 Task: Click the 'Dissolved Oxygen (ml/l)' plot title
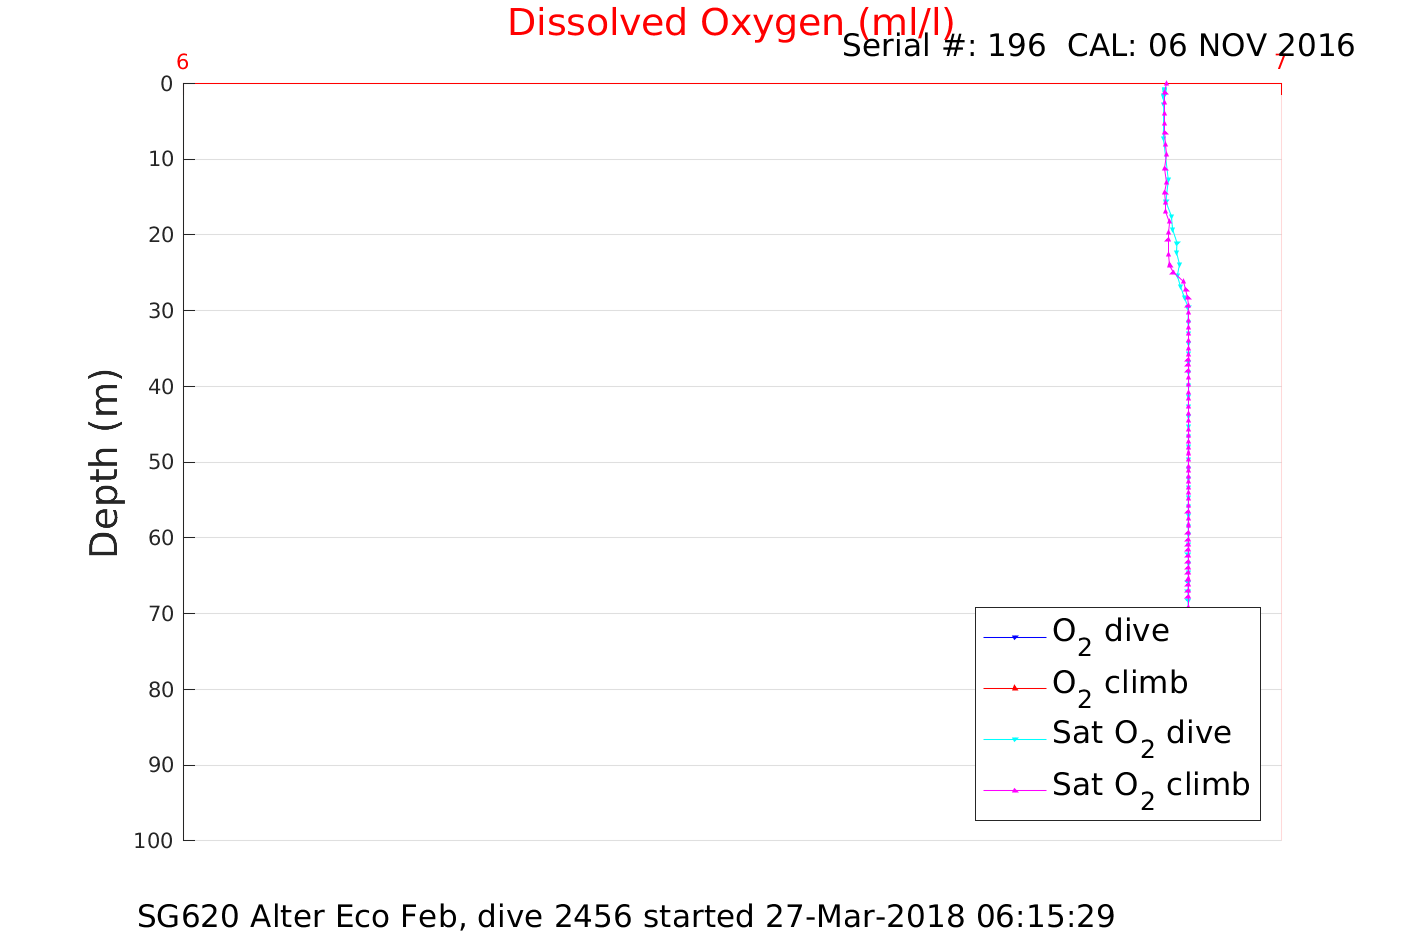coord(730,22)
